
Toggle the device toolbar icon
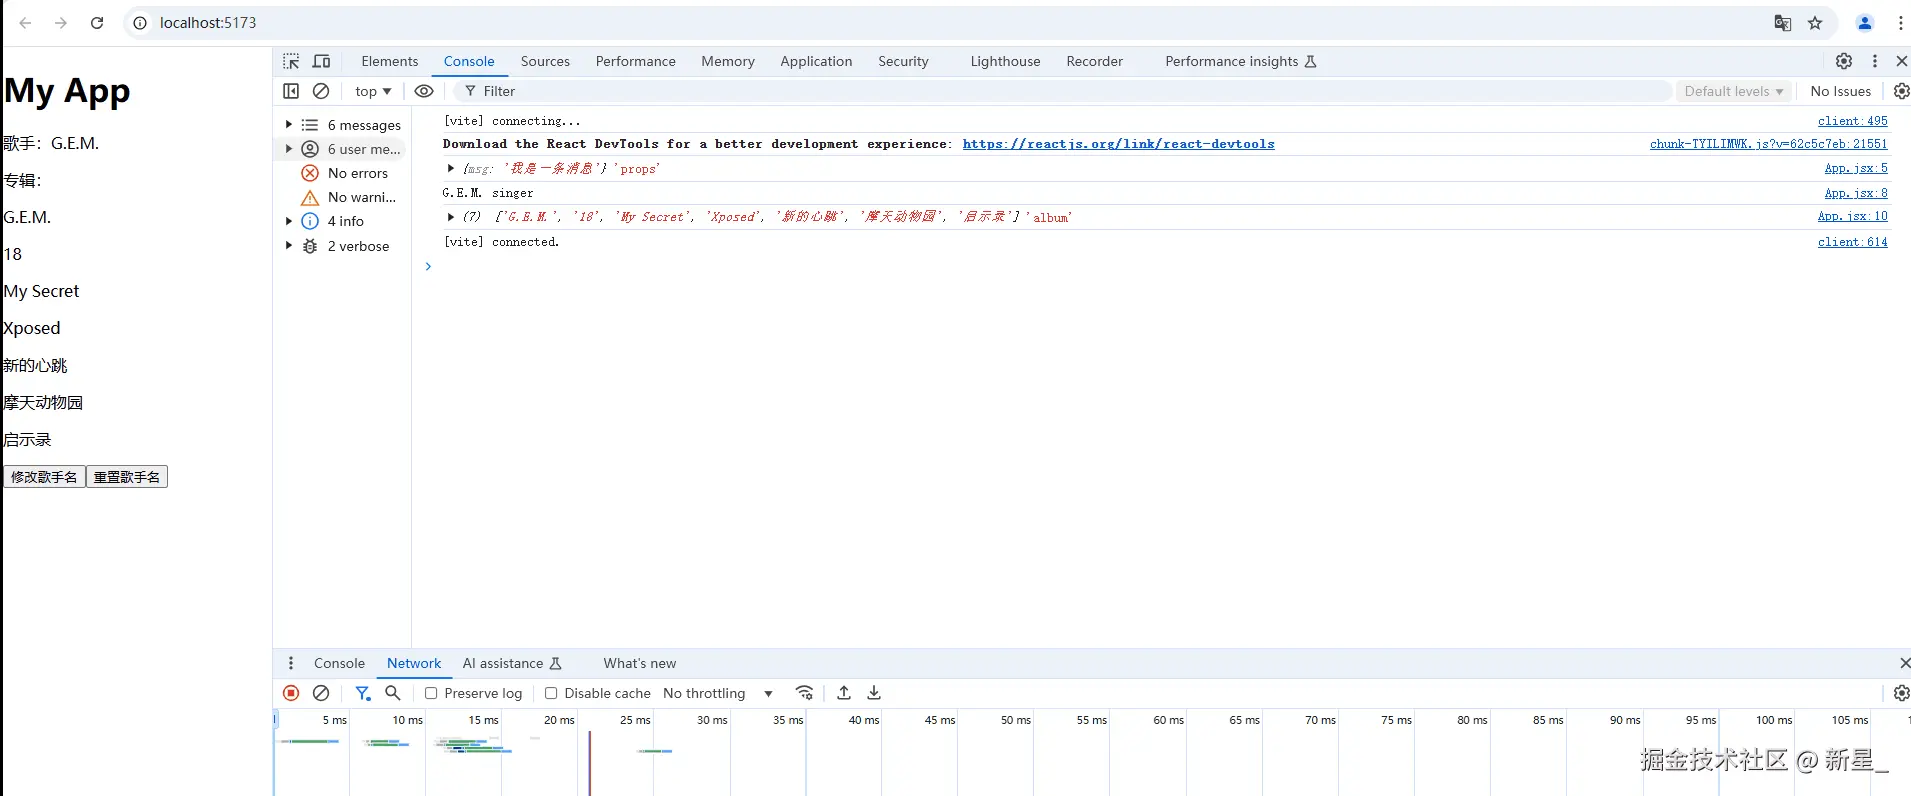tap(322, 61)
